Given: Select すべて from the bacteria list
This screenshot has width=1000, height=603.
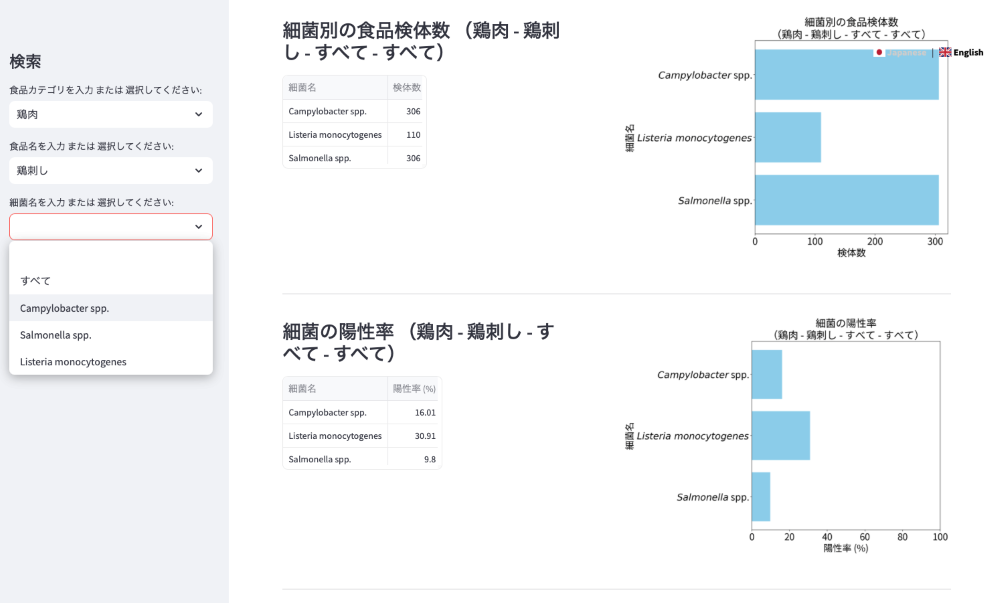Looking at the screenshot, I should click(x=35, y=281).
